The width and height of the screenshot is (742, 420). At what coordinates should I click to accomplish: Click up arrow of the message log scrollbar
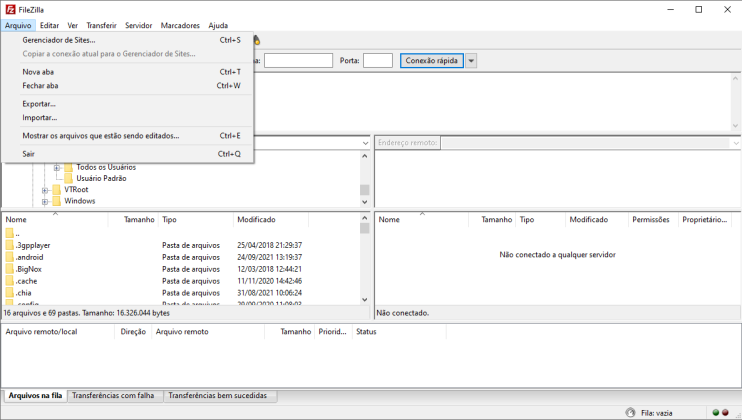735,79
